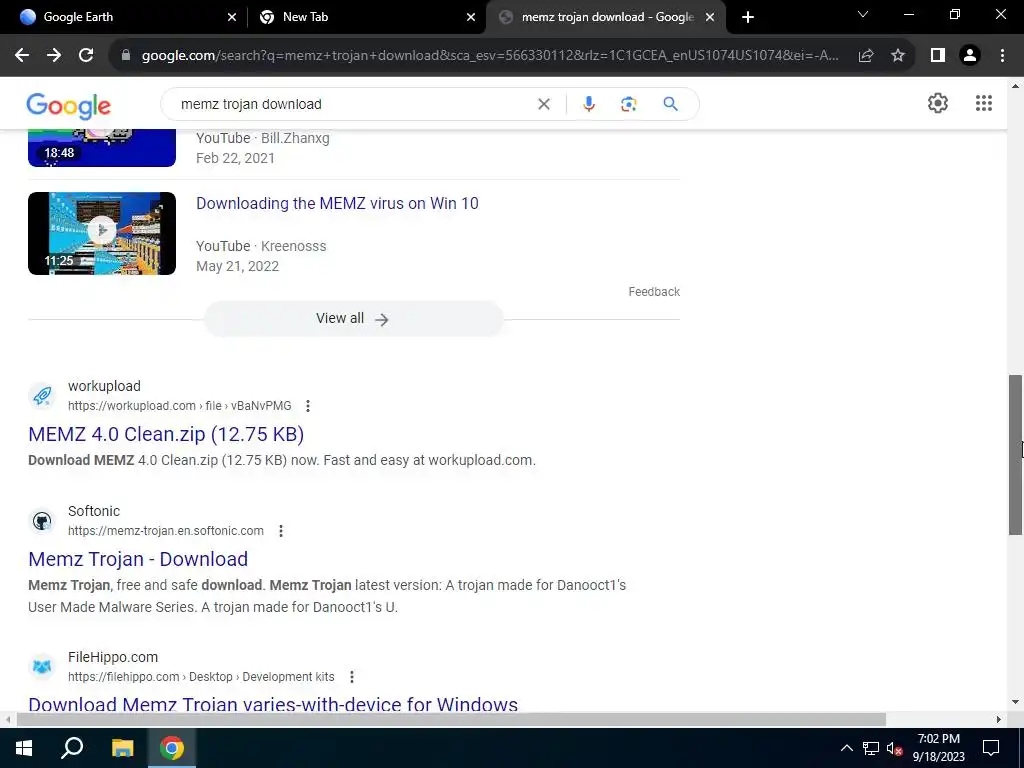
Task: Open Chrome three-dot menu
Action: tap(1002, 56)
